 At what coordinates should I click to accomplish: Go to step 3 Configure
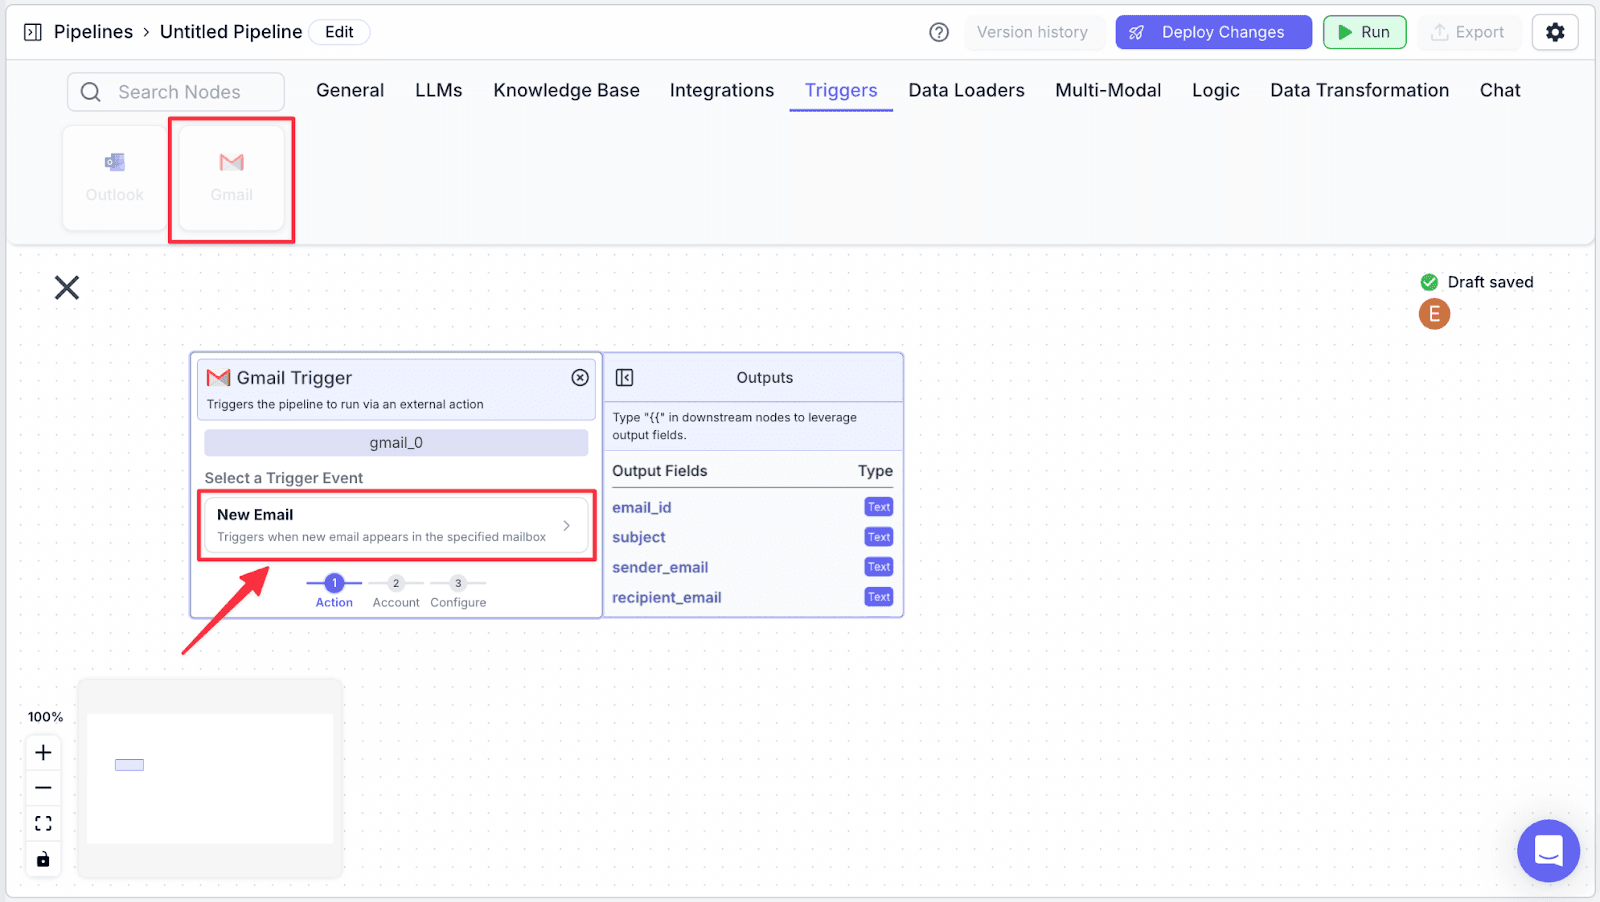coord(458,591)
